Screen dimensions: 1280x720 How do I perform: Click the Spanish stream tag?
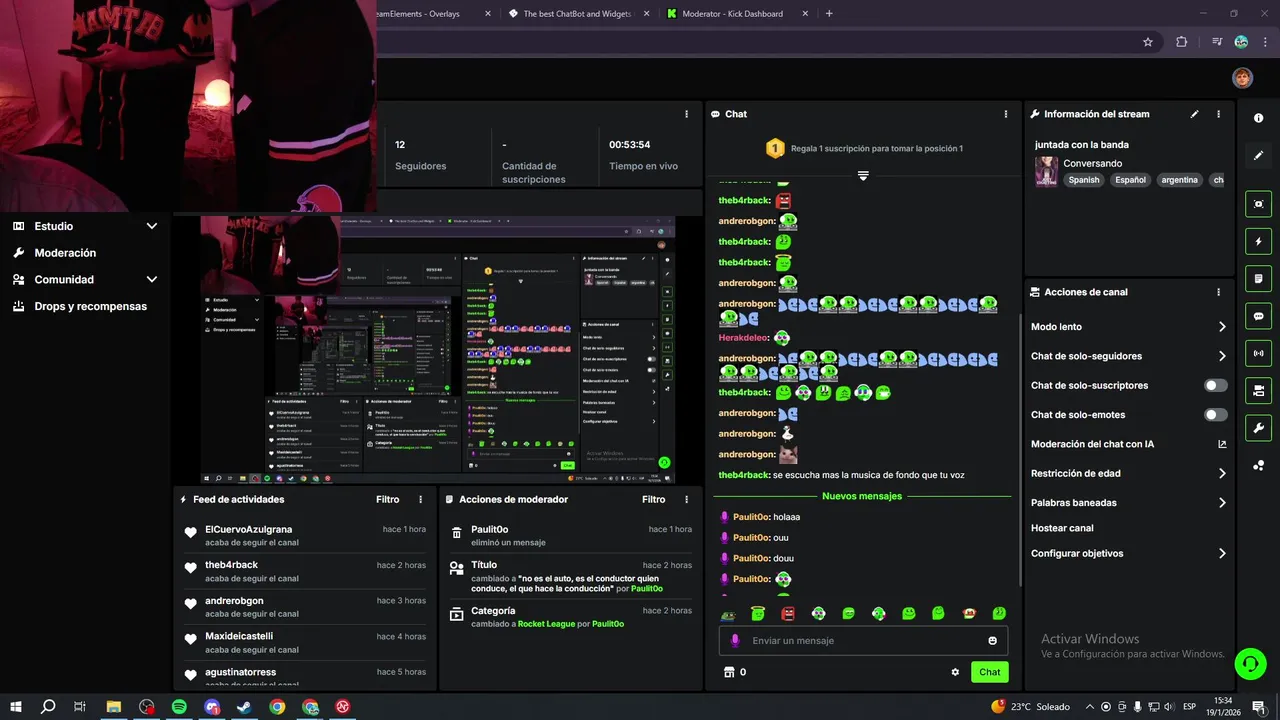coord(1083,180)
